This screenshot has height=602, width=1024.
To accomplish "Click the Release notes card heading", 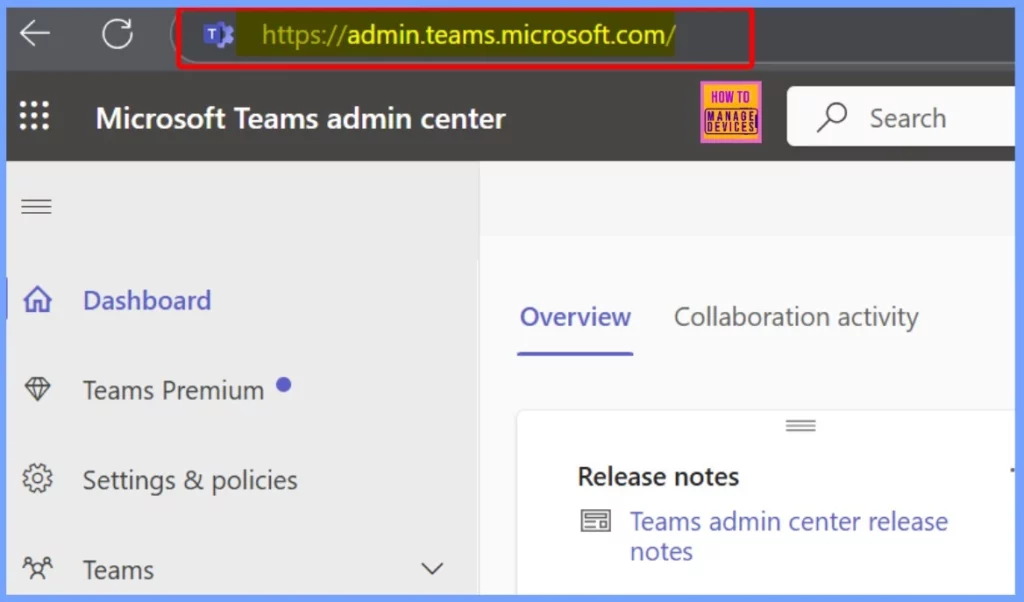I will [658, 477].
